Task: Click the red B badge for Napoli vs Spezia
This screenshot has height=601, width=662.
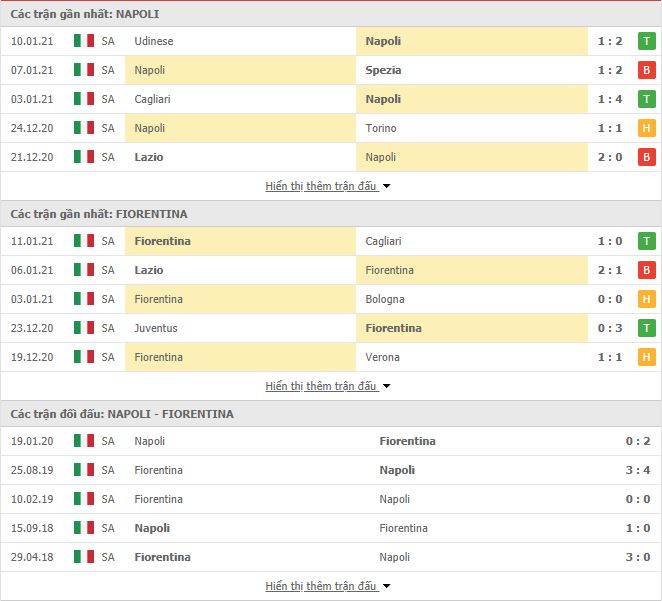Action: pyautogui.click(x=646, y=70)
